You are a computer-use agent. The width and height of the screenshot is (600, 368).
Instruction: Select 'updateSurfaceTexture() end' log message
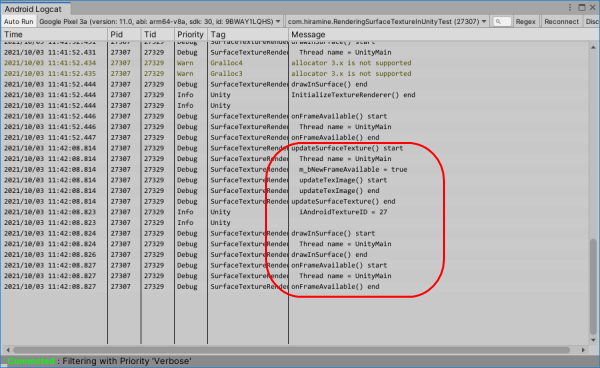tap(343, 201)
